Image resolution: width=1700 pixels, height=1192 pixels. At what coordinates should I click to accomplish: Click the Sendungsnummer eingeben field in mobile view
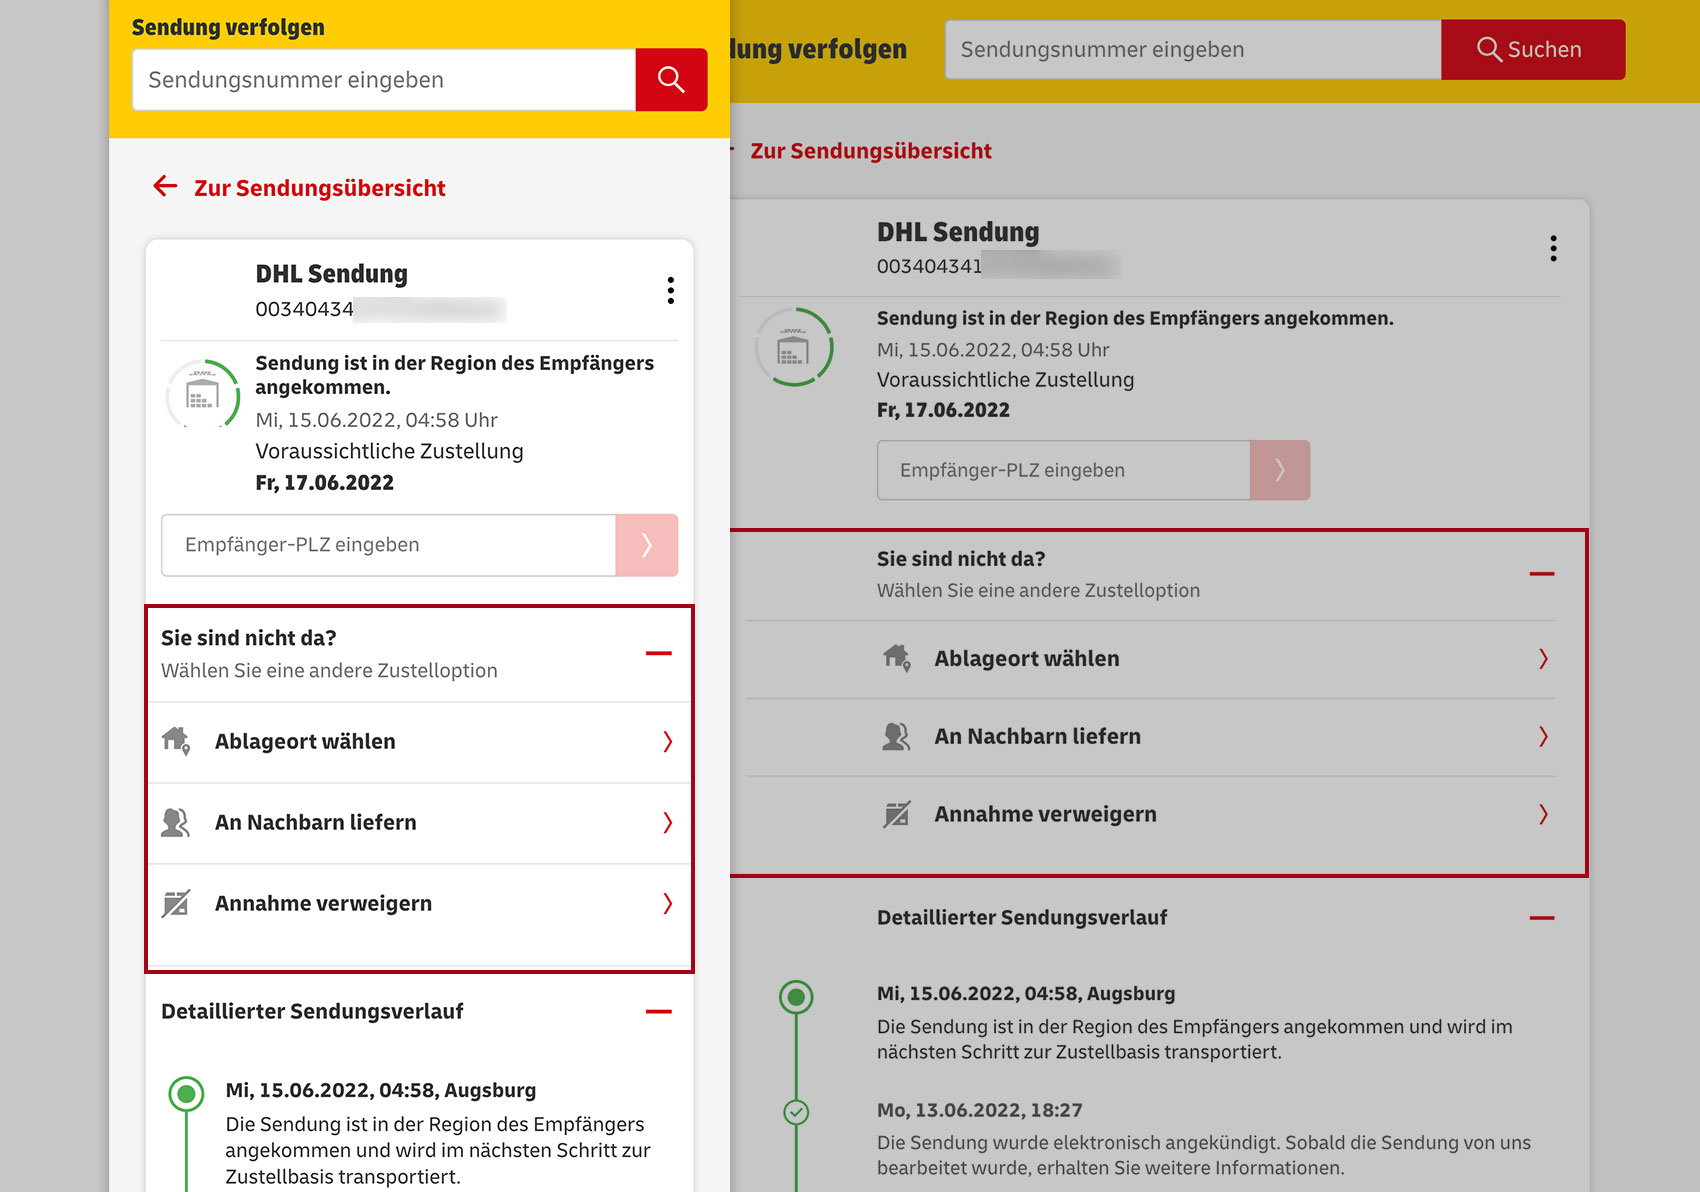click(384, 80)
